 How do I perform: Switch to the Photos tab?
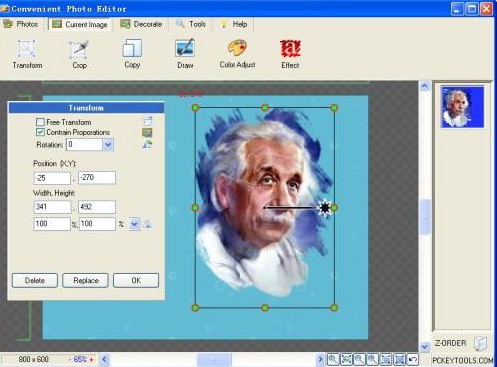(21, 24)
